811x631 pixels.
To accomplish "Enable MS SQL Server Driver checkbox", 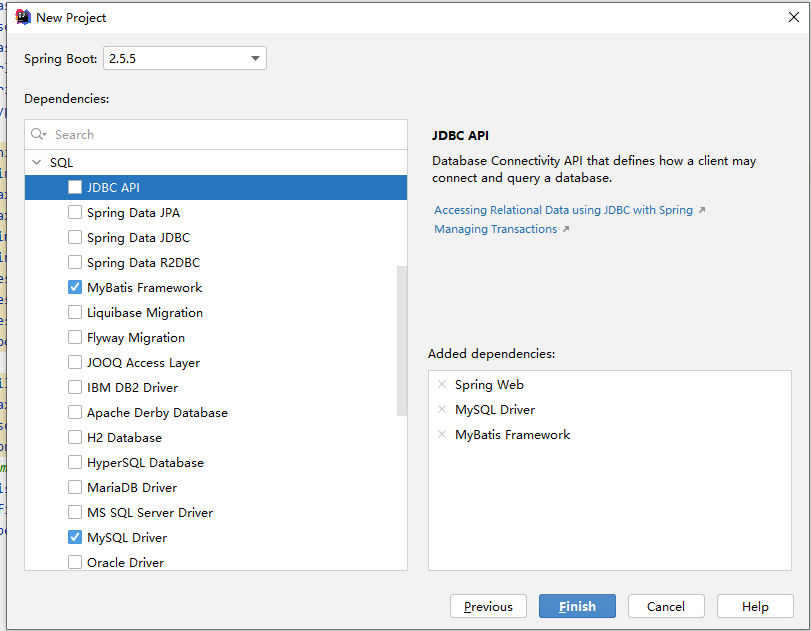I will (75, 512).
